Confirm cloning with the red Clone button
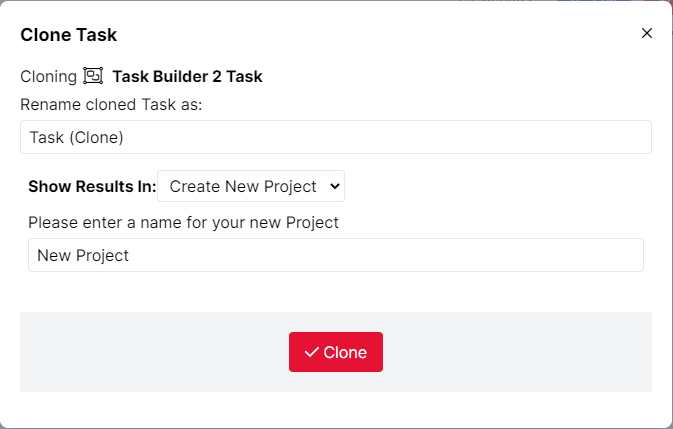The image size is (673, 429). (x=336, y=352)
